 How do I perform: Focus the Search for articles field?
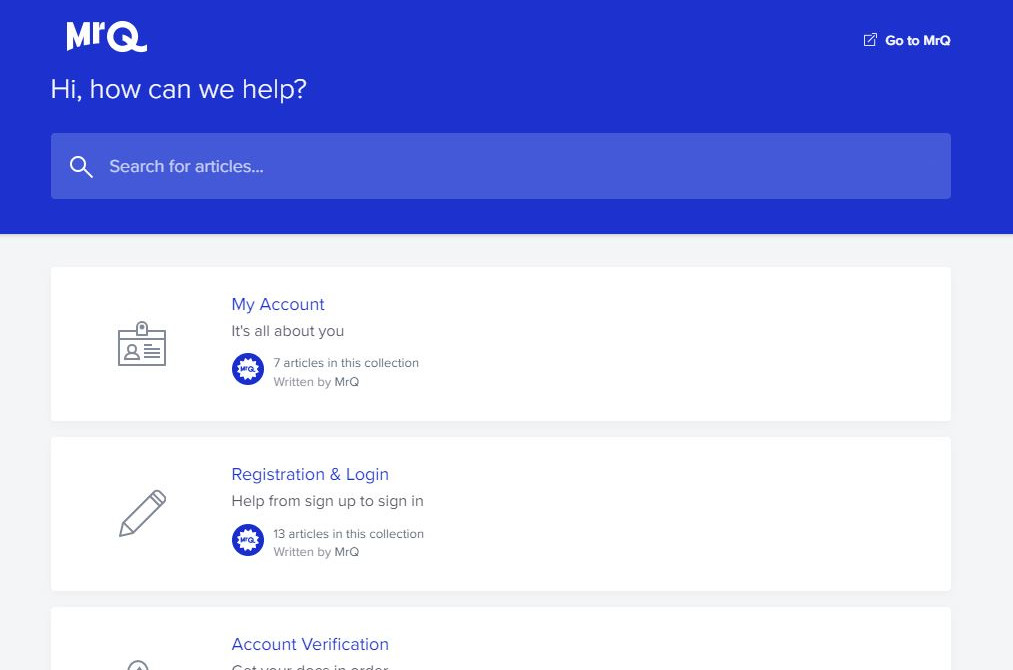tap(501, 166)
